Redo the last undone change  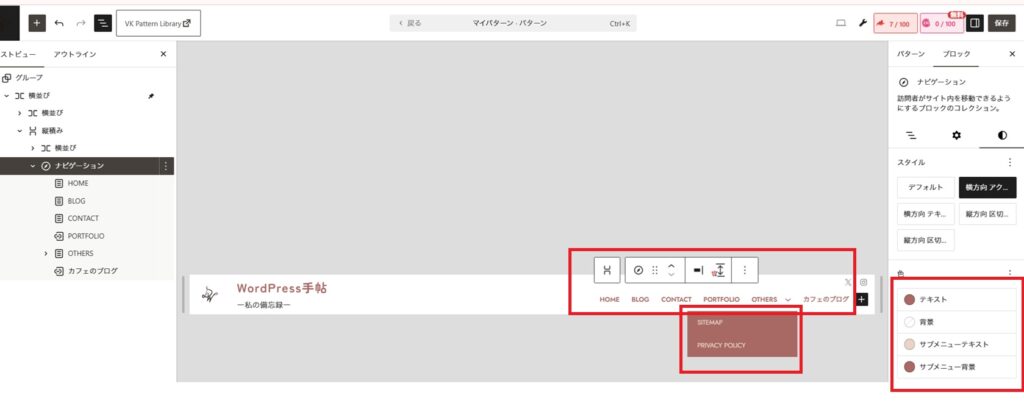coord(81,23)
